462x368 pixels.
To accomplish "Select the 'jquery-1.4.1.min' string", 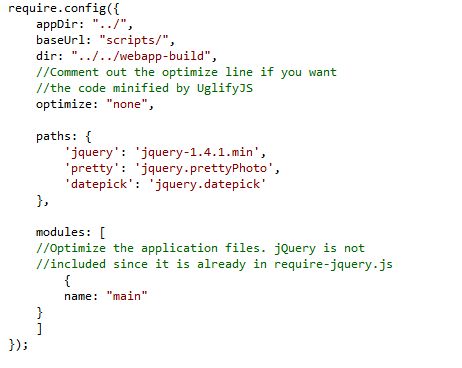I will [197, 152].
